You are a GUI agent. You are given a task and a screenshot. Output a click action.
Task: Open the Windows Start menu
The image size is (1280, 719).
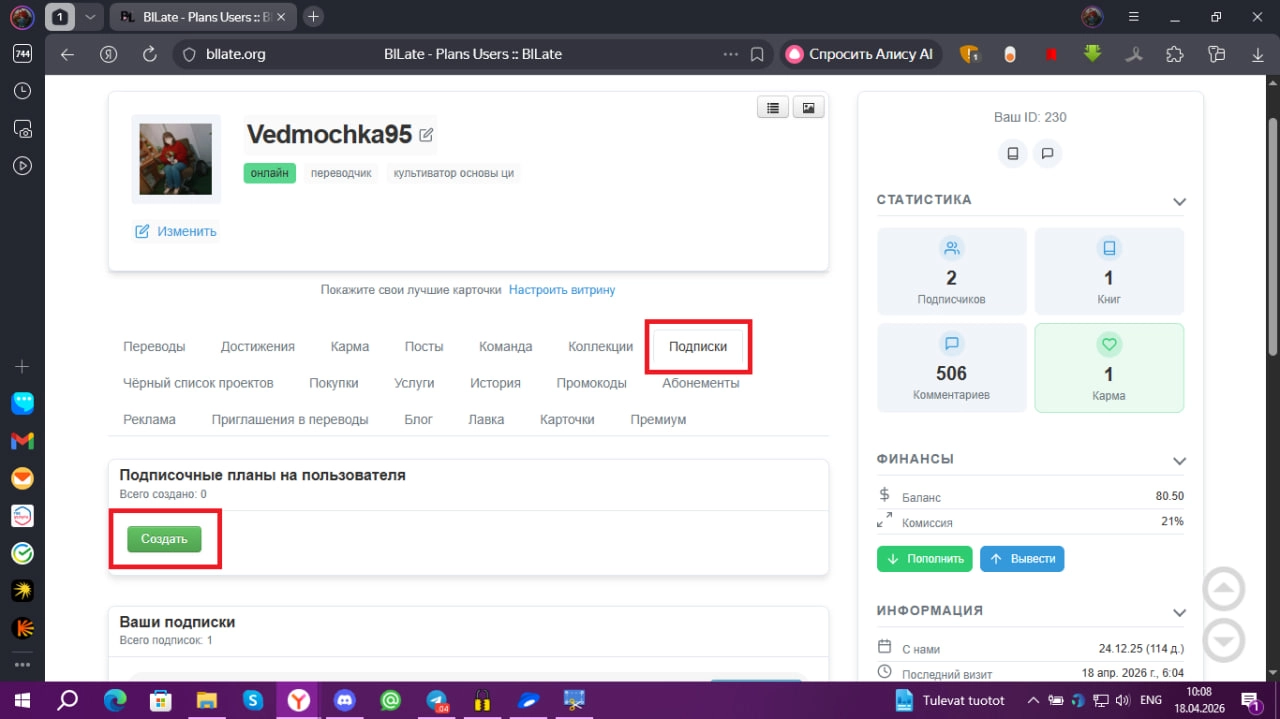20,700
